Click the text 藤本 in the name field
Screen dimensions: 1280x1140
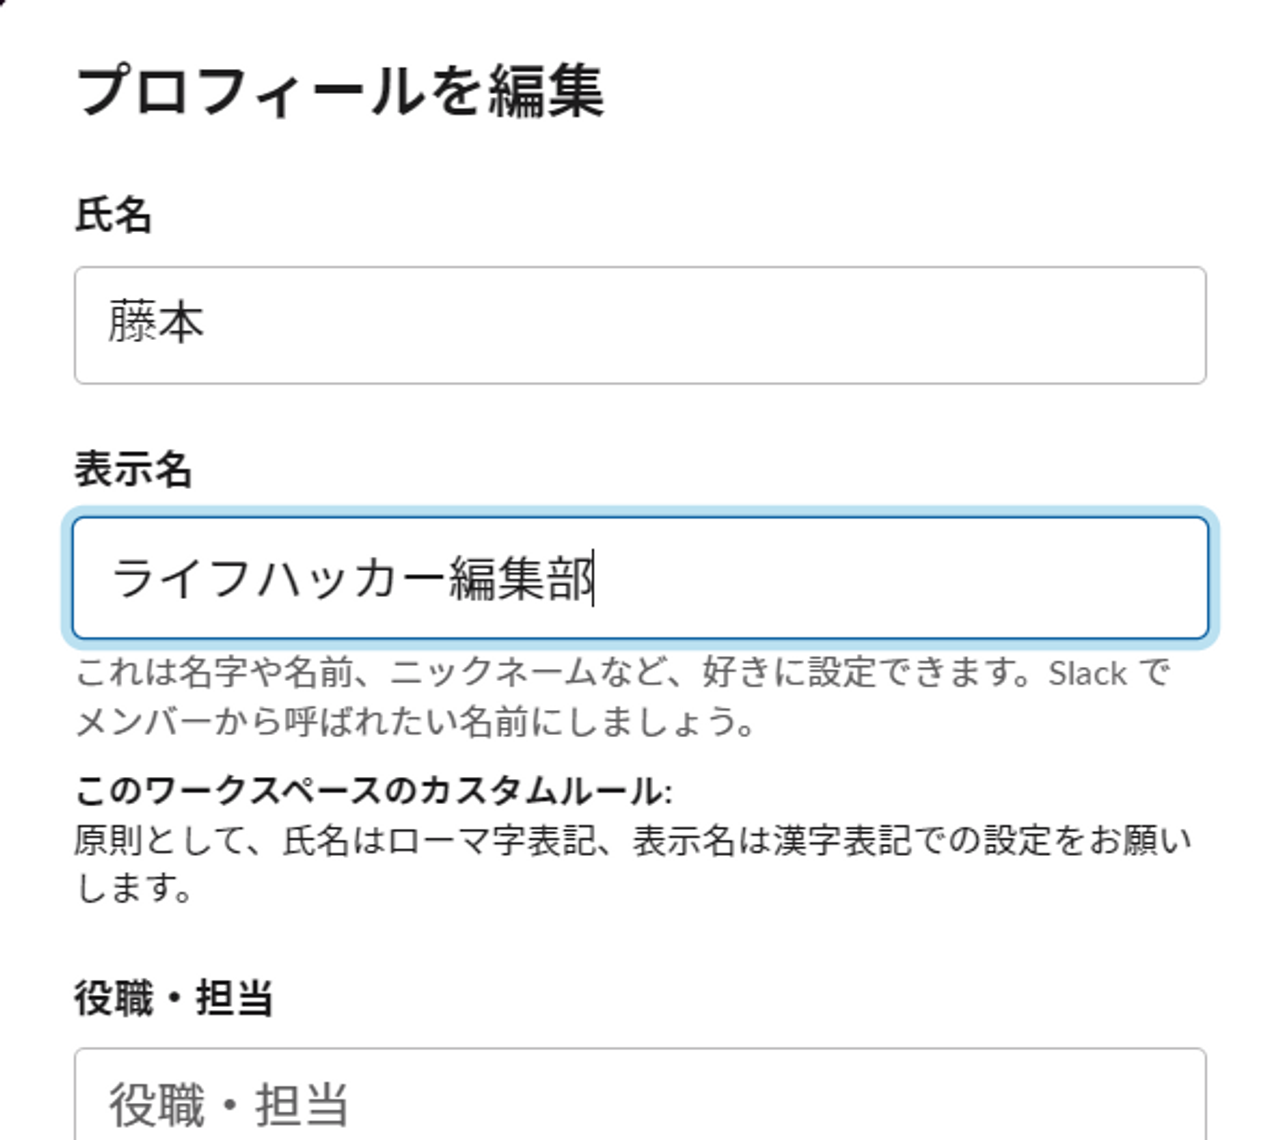click(156, 324)
